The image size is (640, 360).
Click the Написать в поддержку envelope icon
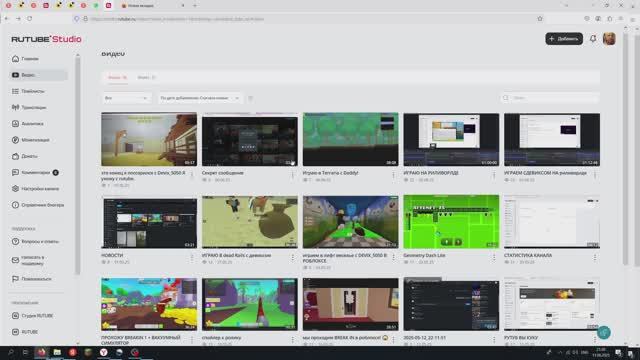(16, 260)
